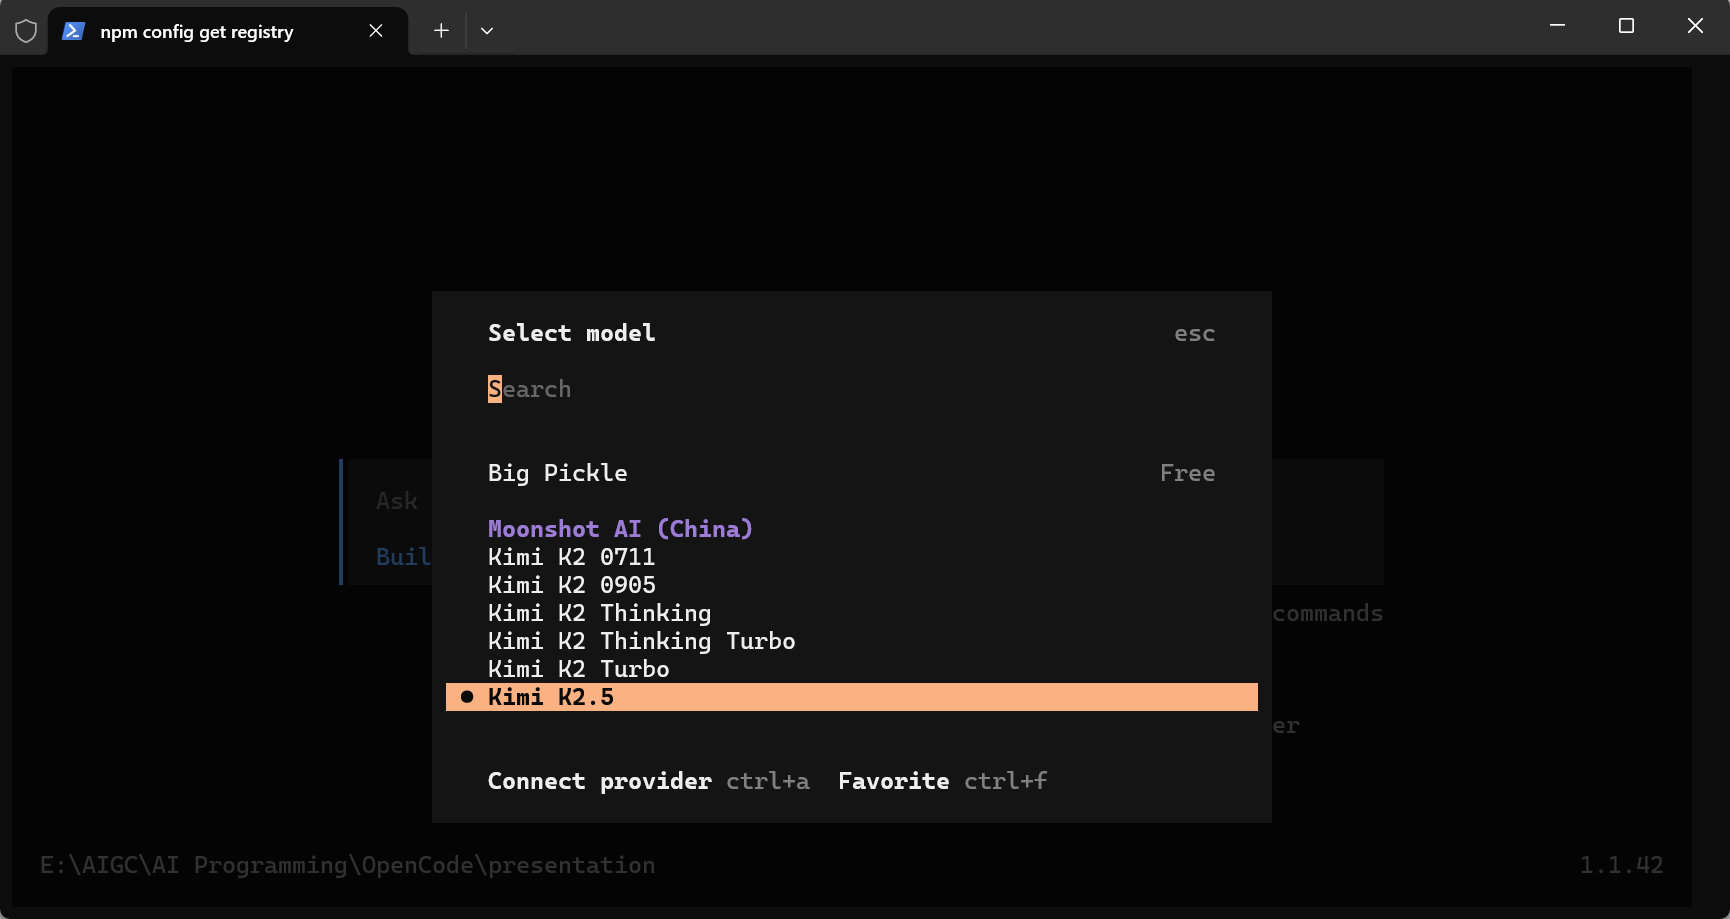Pick the Kimi K2 Thinking model

point(852,613)
